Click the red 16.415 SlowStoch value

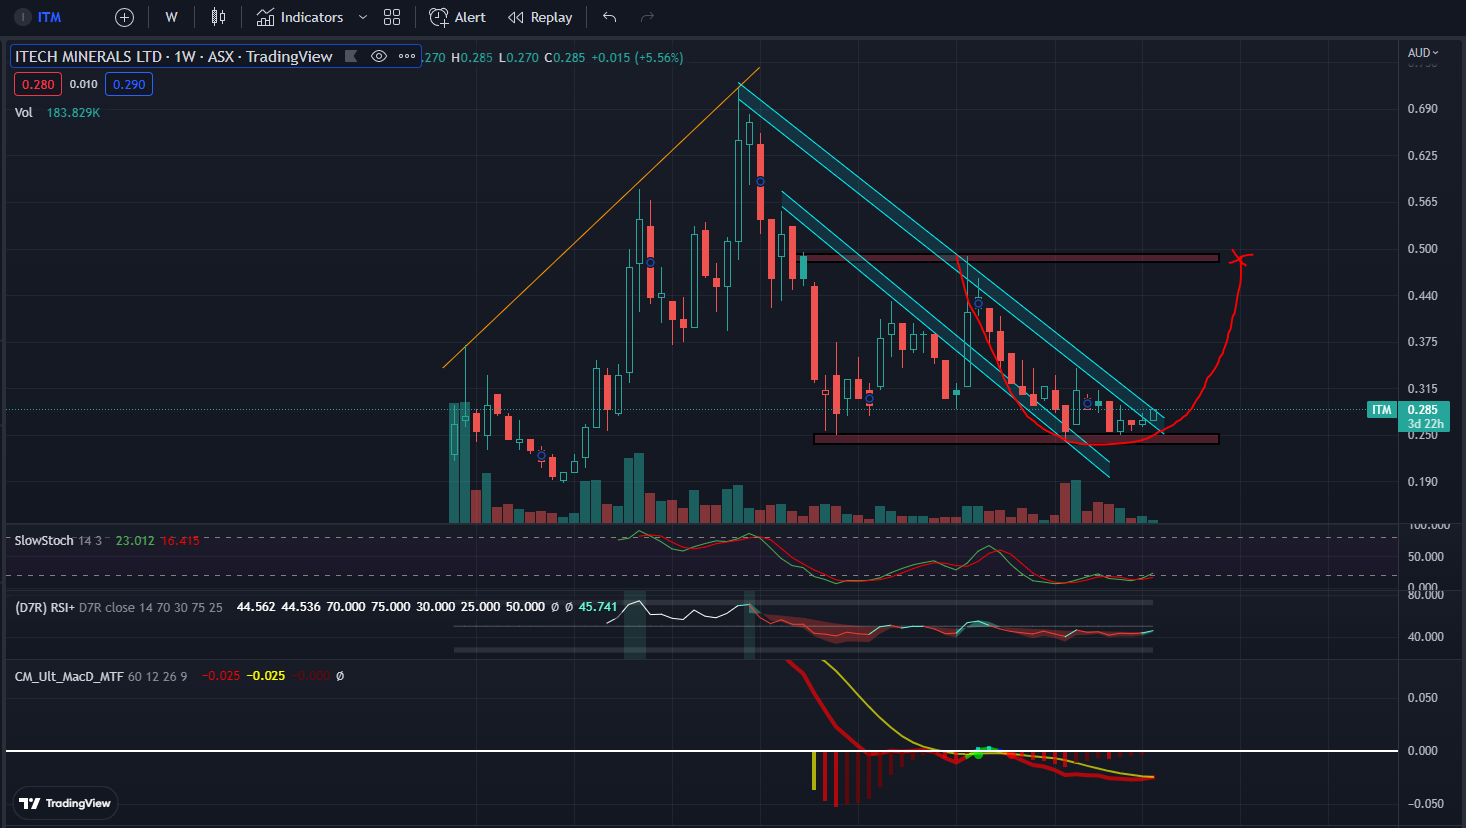tap(180, 540)
